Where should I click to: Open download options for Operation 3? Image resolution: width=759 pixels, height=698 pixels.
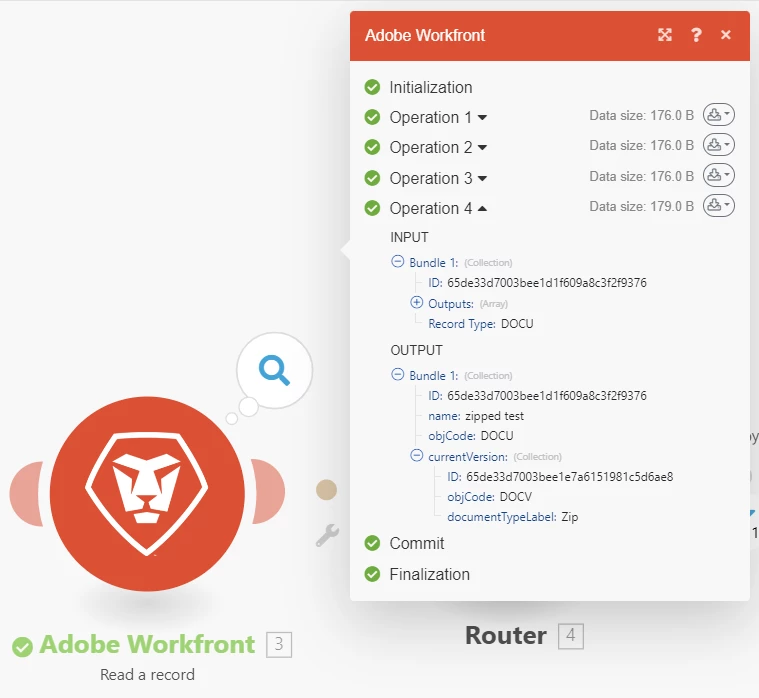[x=719, y=176]
